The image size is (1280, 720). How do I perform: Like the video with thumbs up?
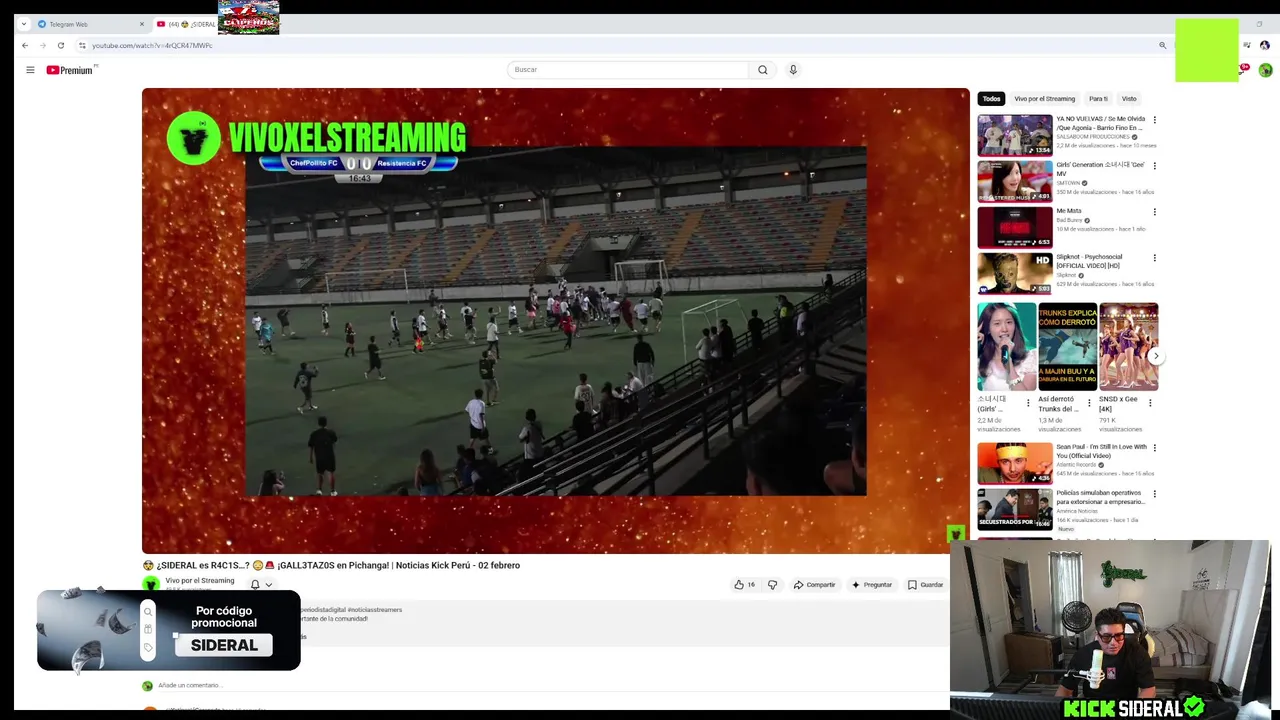click(745, 585)
